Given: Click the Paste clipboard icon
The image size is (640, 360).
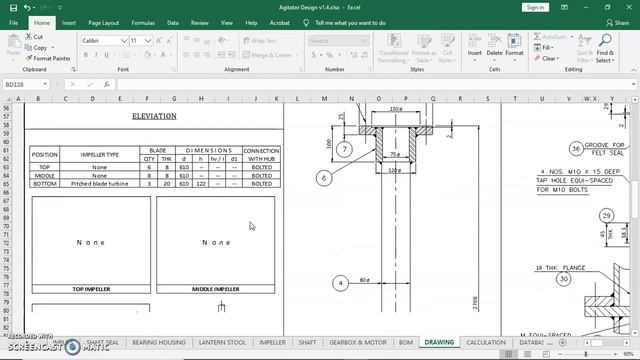Looking at the screenshot, I should pos(13,42).
